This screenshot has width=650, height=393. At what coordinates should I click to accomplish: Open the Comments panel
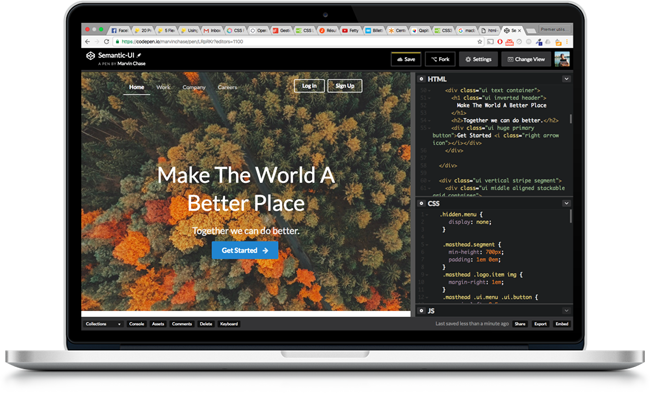(x=182, y=324)
